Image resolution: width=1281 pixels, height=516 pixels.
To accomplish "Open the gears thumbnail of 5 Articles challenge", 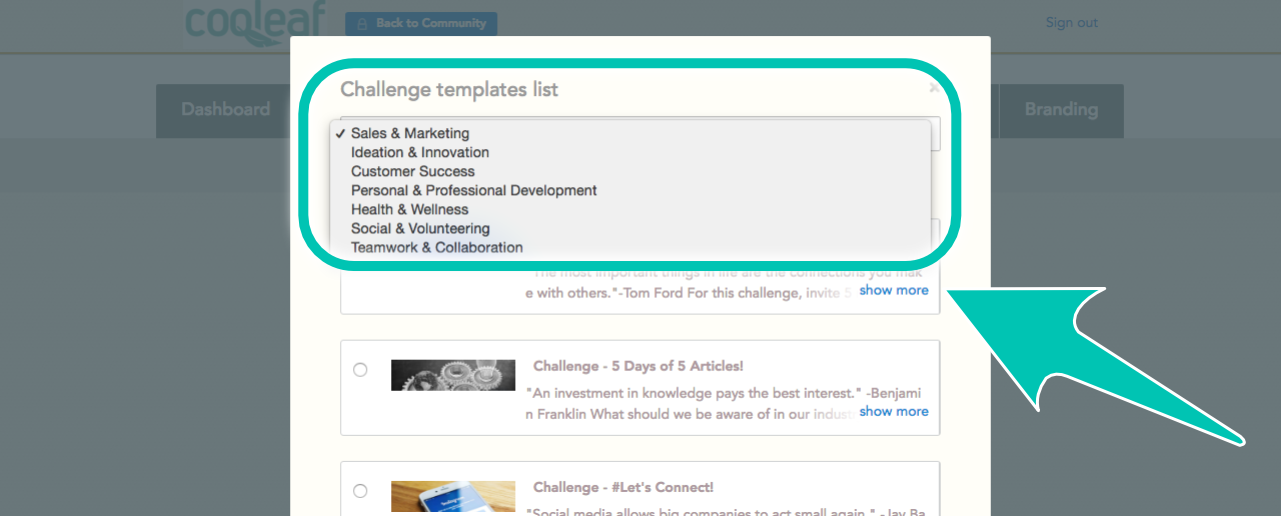I will [x=453, y=375].
